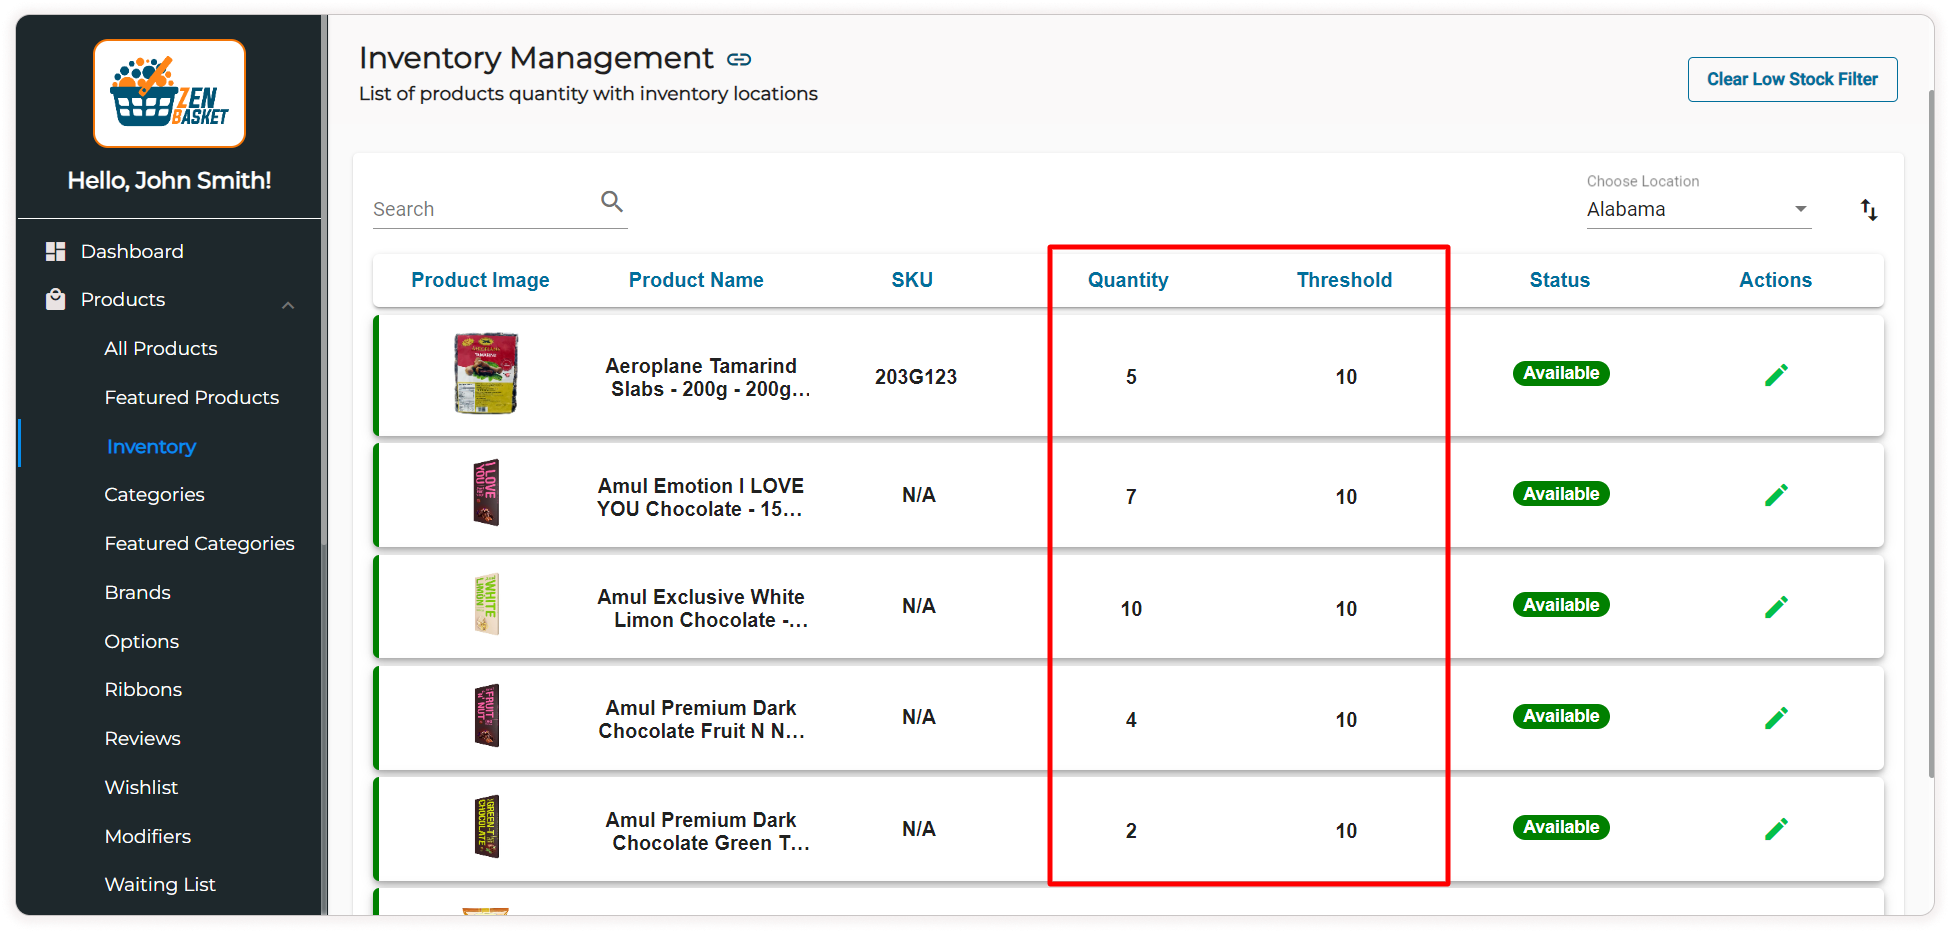Viewport: 1950px width, 932px height.
Task: Click the Available badge for Amul White Limon
Action: point(1561,605)
